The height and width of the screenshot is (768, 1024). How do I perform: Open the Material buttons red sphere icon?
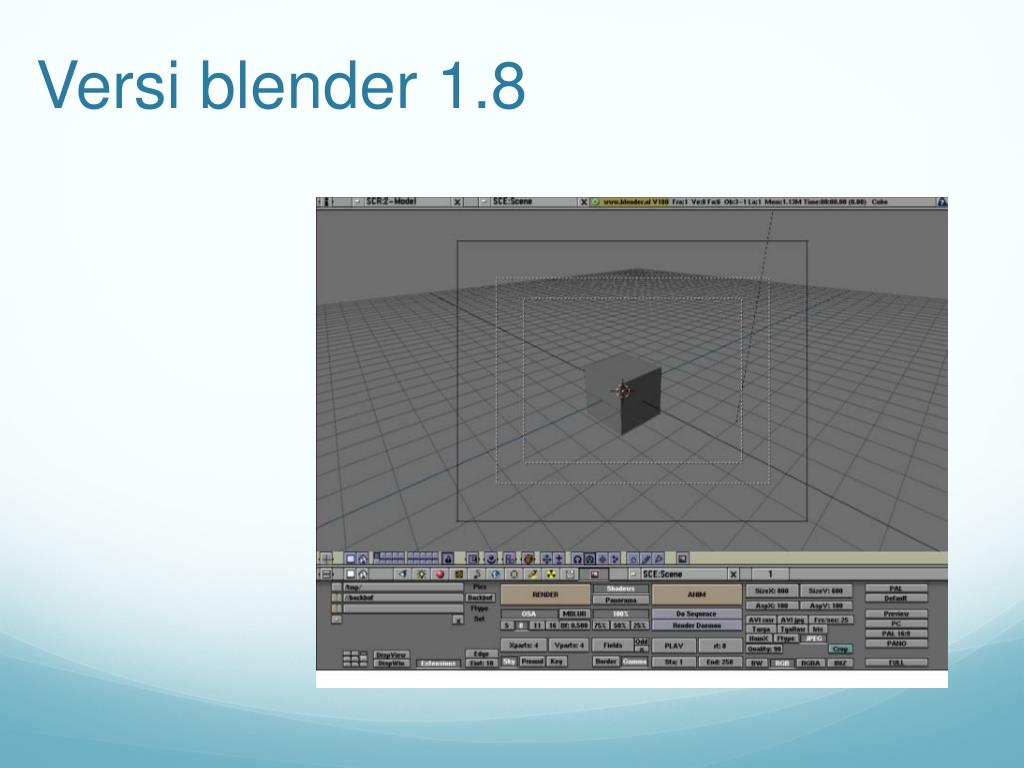[440, 574]
